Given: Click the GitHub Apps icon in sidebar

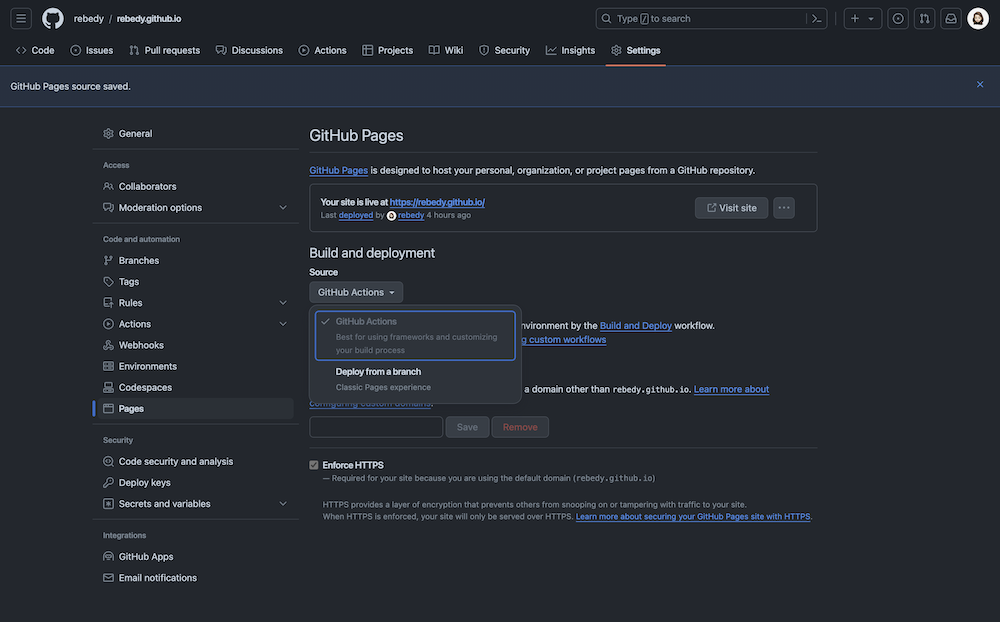Looking at the screenshot, I should point(108,556).
